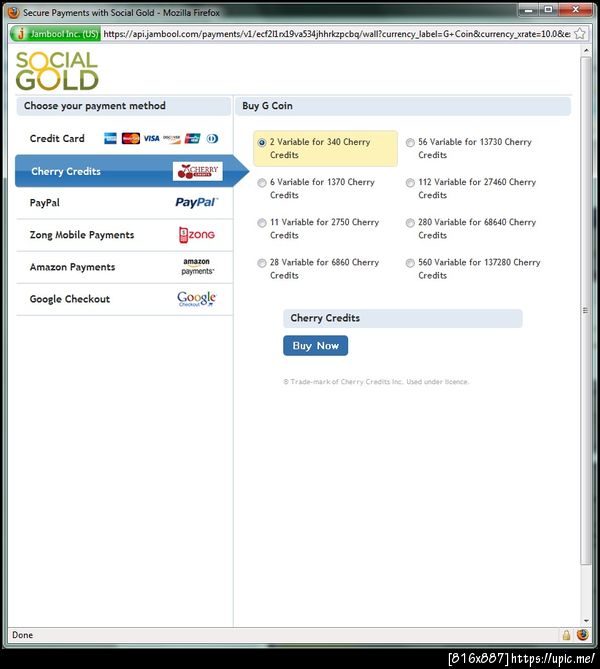Click the Firefox icon in title bar

[14, 12]
